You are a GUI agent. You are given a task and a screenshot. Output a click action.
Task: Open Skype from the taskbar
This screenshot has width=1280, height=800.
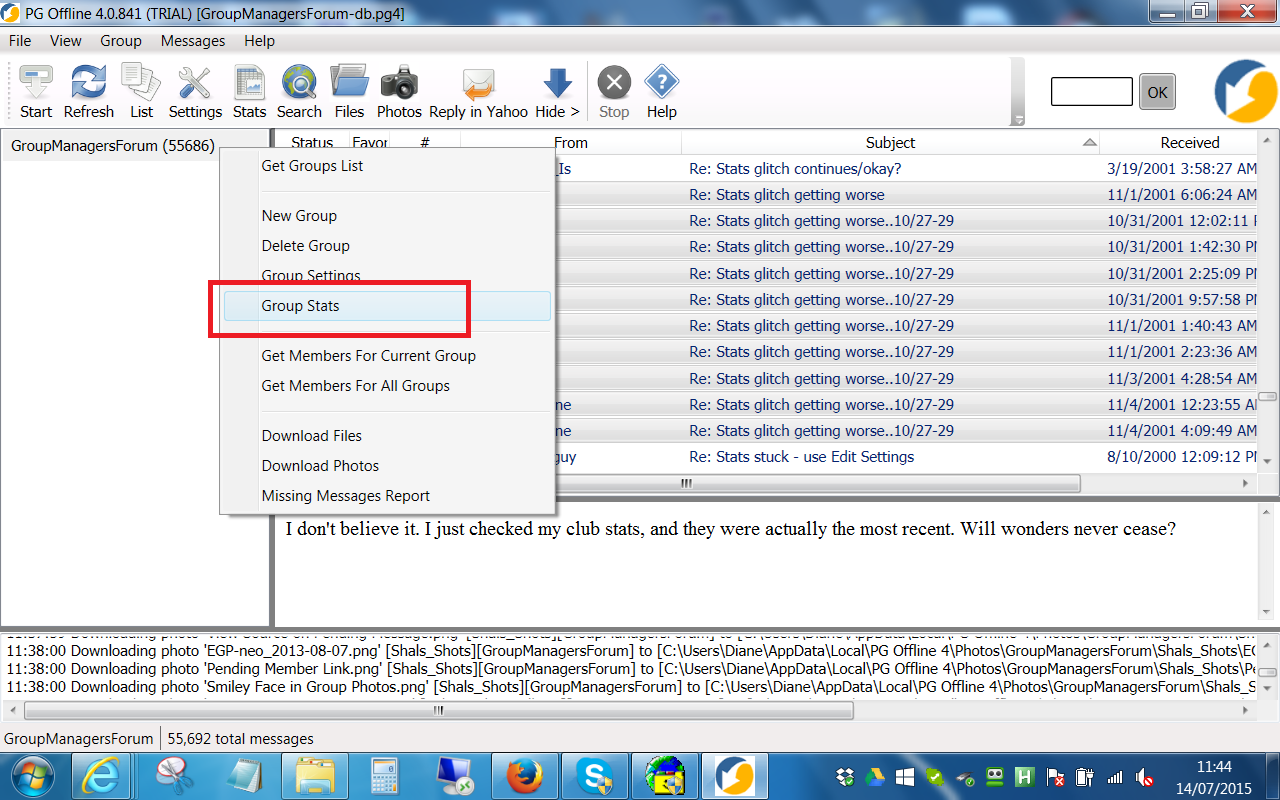[596, 776]
